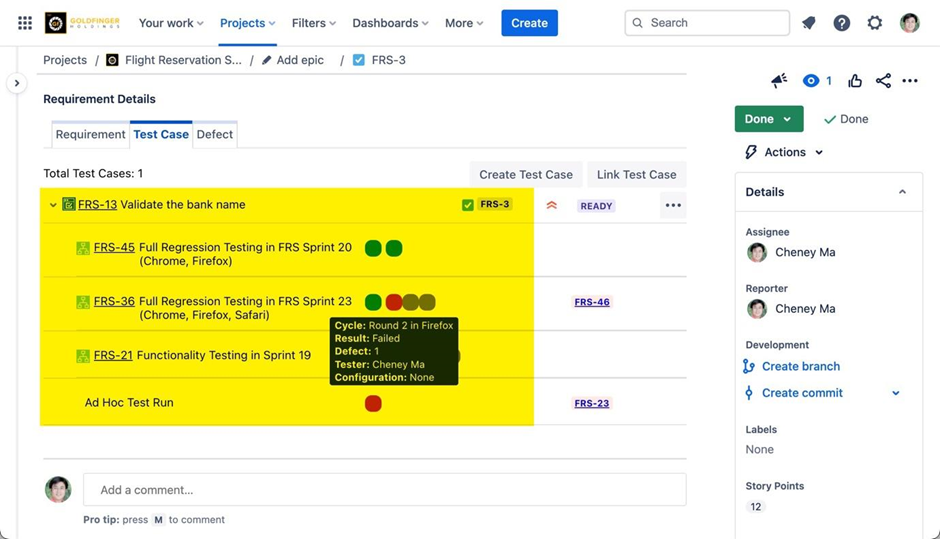Viewport: 940px width, 539px height.
Task: Switch to the Defect tab
Action: [x=214, y=134]
